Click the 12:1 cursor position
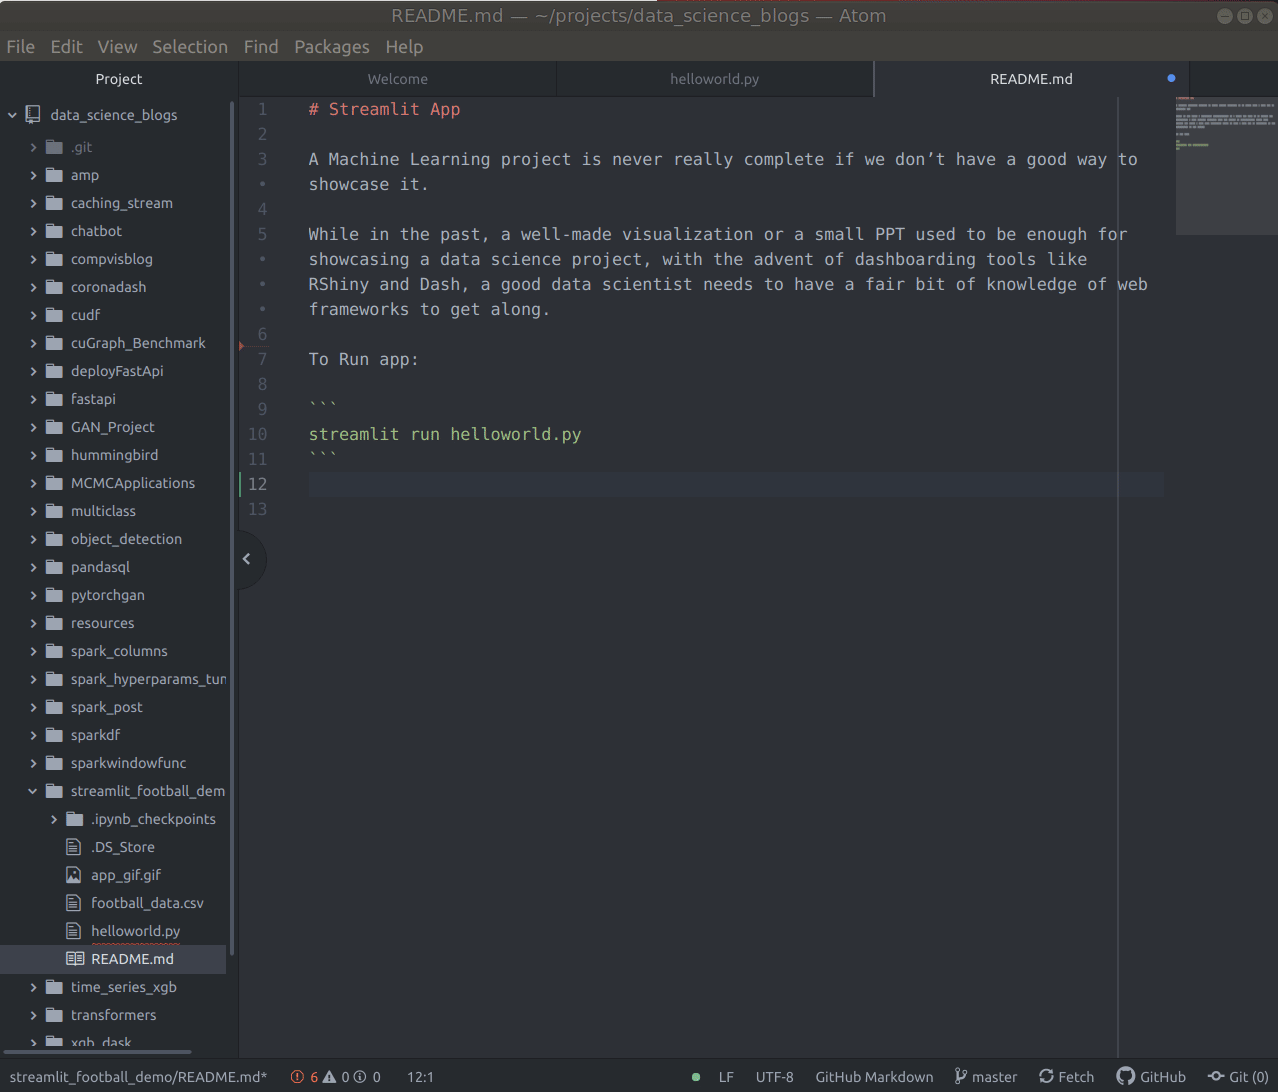1278x1092 pixels. tap(420, 1077)
